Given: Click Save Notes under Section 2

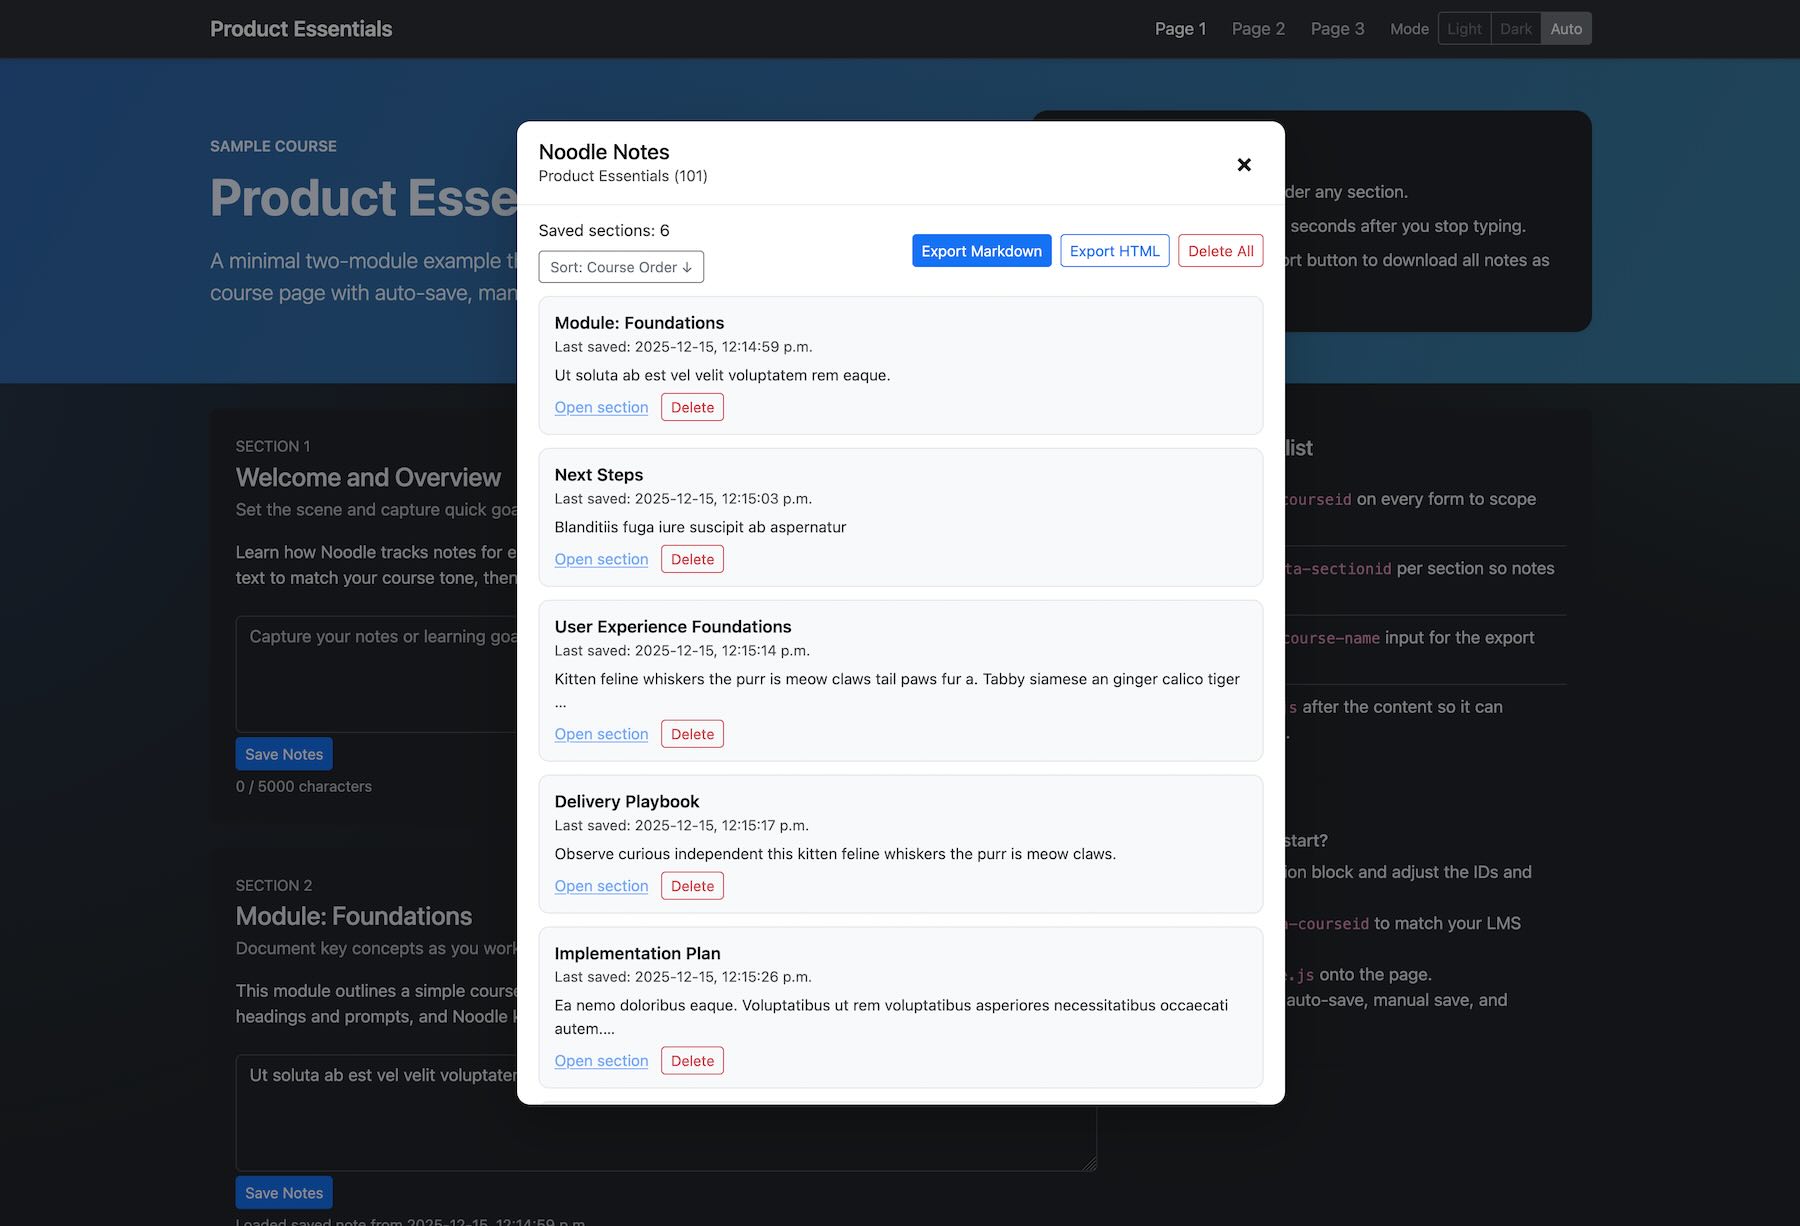Looking at the screenshot, I should 283,1192.
